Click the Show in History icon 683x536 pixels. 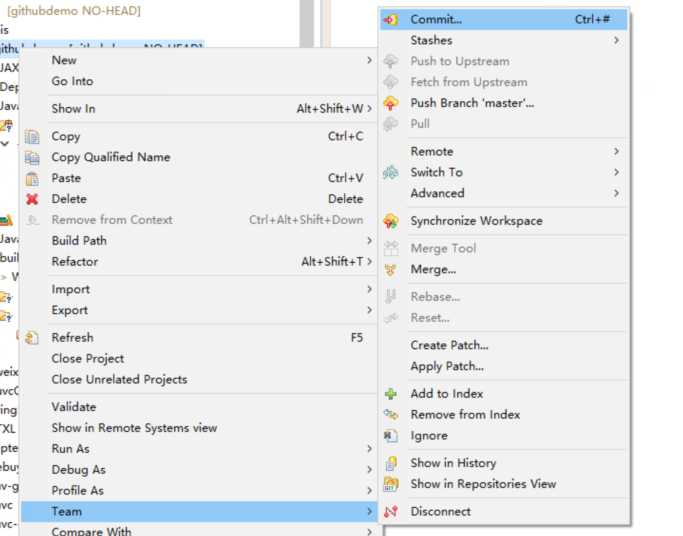pos(391,463)
